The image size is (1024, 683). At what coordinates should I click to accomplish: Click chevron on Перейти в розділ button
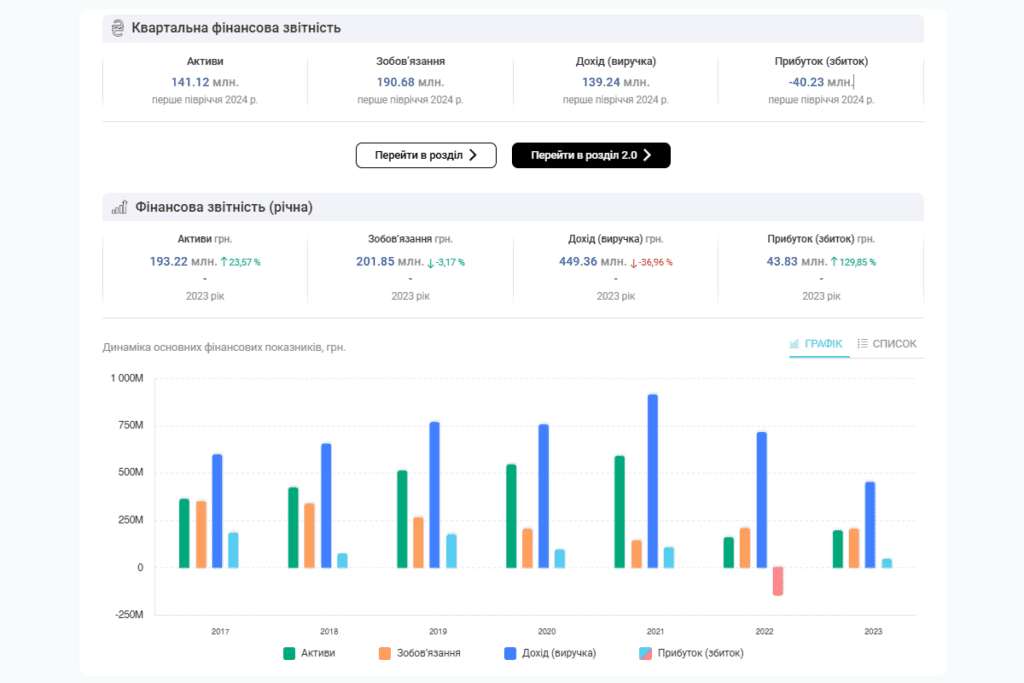[x=473, y=155]
